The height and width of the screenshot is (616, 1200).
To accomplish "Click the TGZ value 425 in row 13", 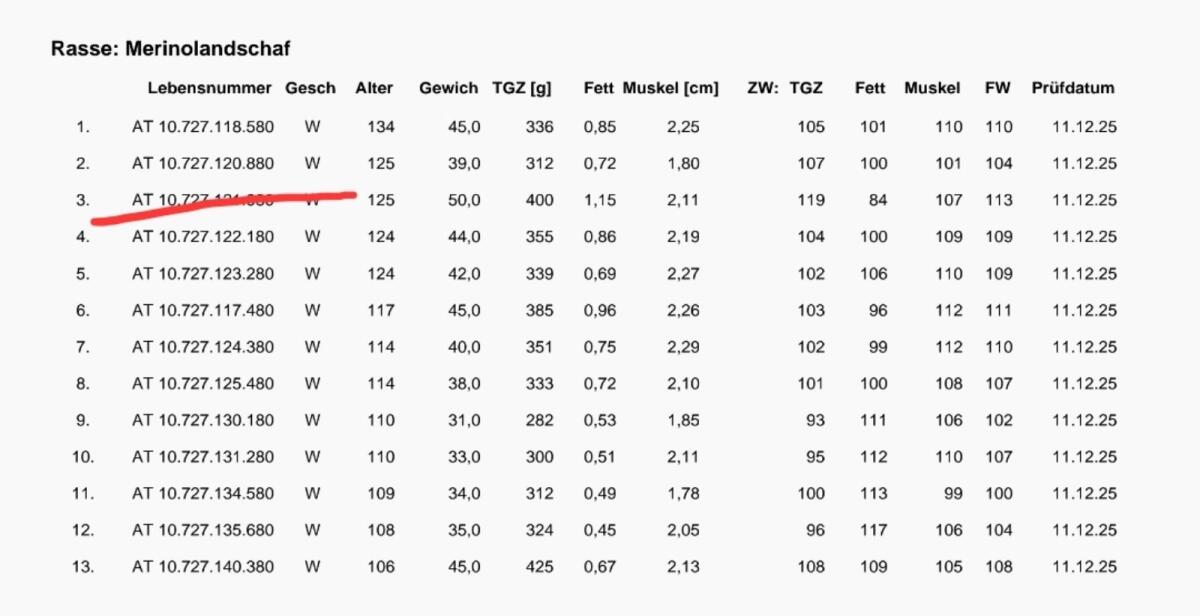I will coord(539,567).
